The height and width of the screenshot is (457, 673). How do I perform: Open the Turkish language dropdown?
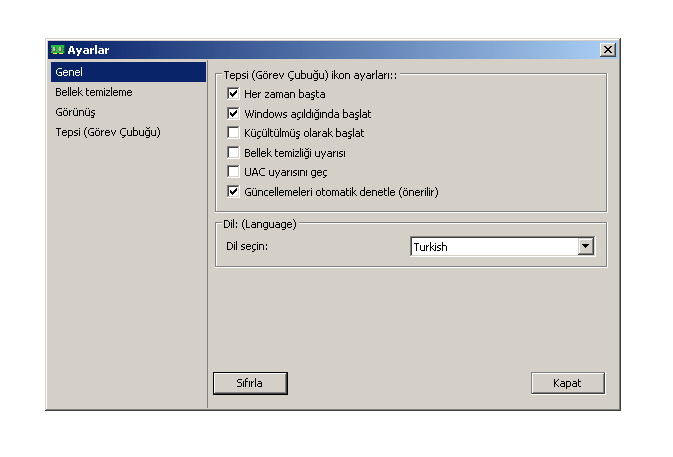(586, 246)
